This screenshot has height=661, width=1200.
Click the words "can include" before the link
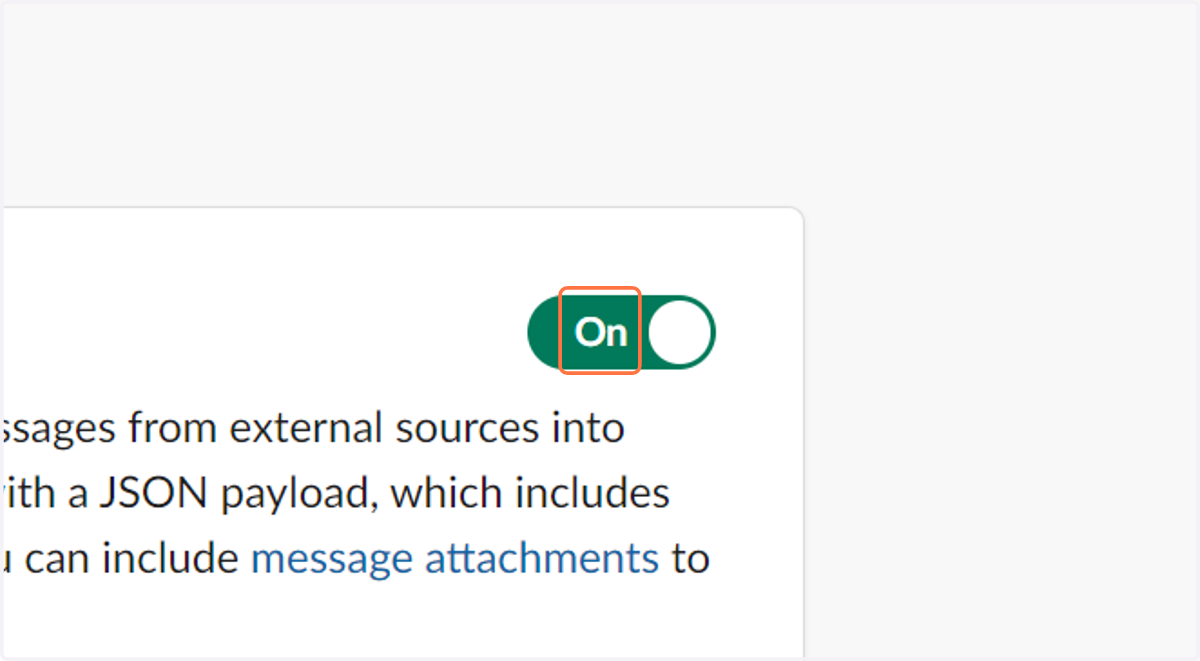click(x=132, y=558)
